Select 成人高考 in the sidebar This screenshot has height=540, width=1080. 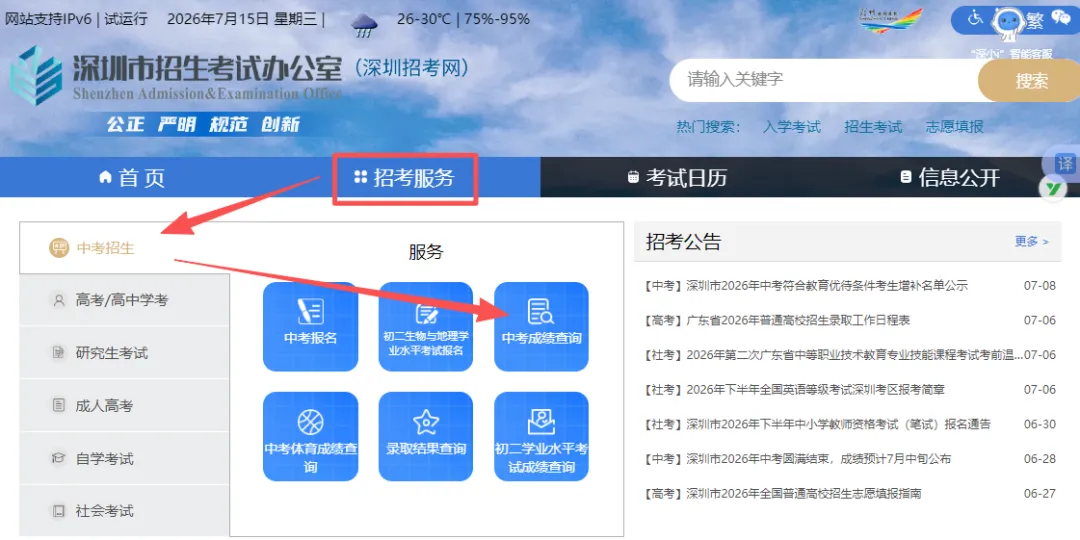click(124, 406)
